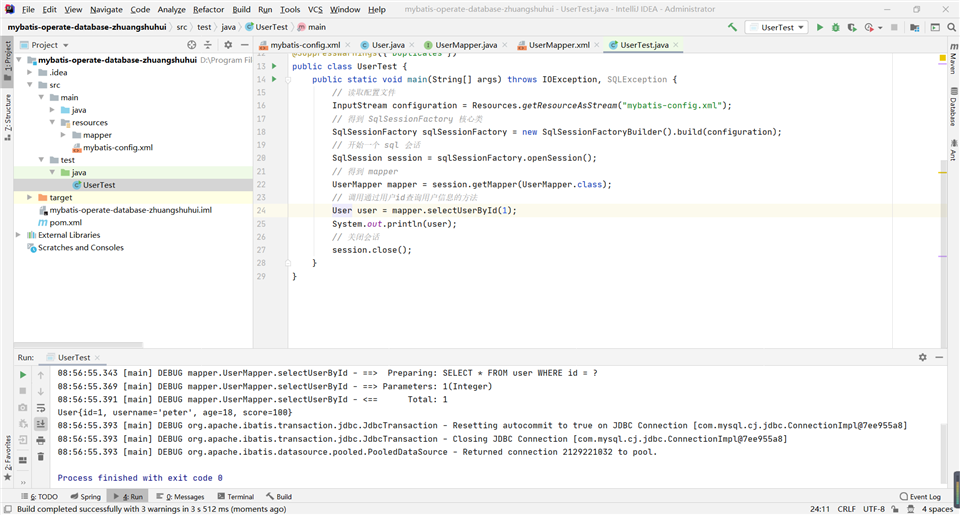Run with coverage icon in toolbar
Viewport: 960px width, 515px height.
tap(852, 28)
